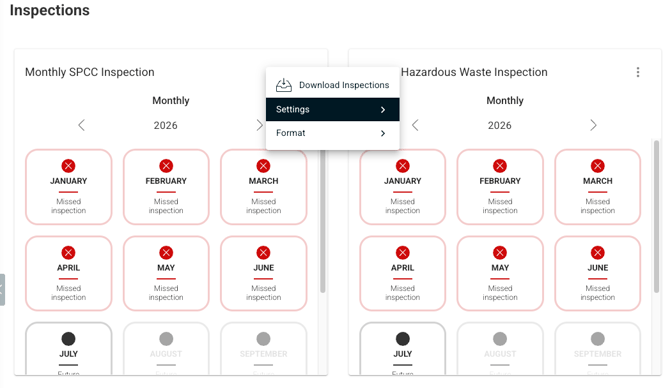Expand the Format submenu chevron
Screen dimensions: 670x388
pos(383,133)
